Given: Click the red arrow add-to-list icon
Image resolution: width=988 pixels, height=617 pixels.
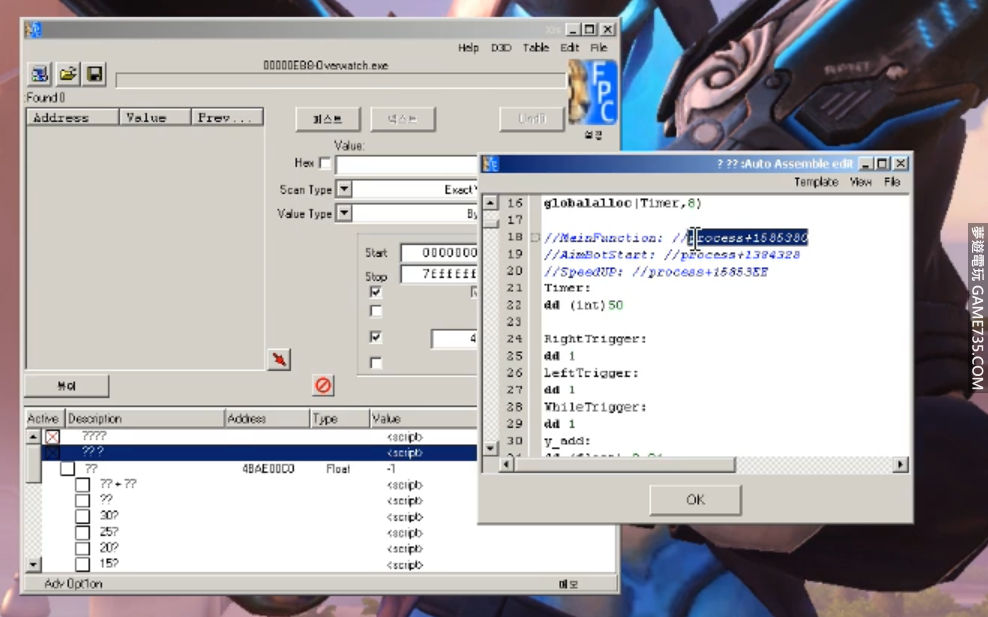Looking at the screenshot, I should (280, 359).
